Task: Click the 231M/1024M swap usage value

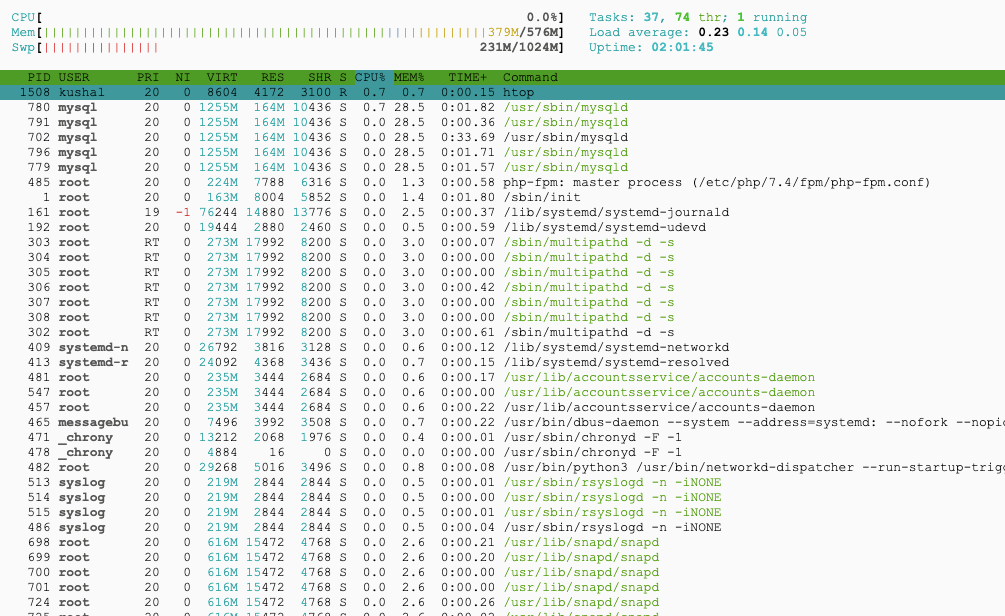Action: (519, 47)
